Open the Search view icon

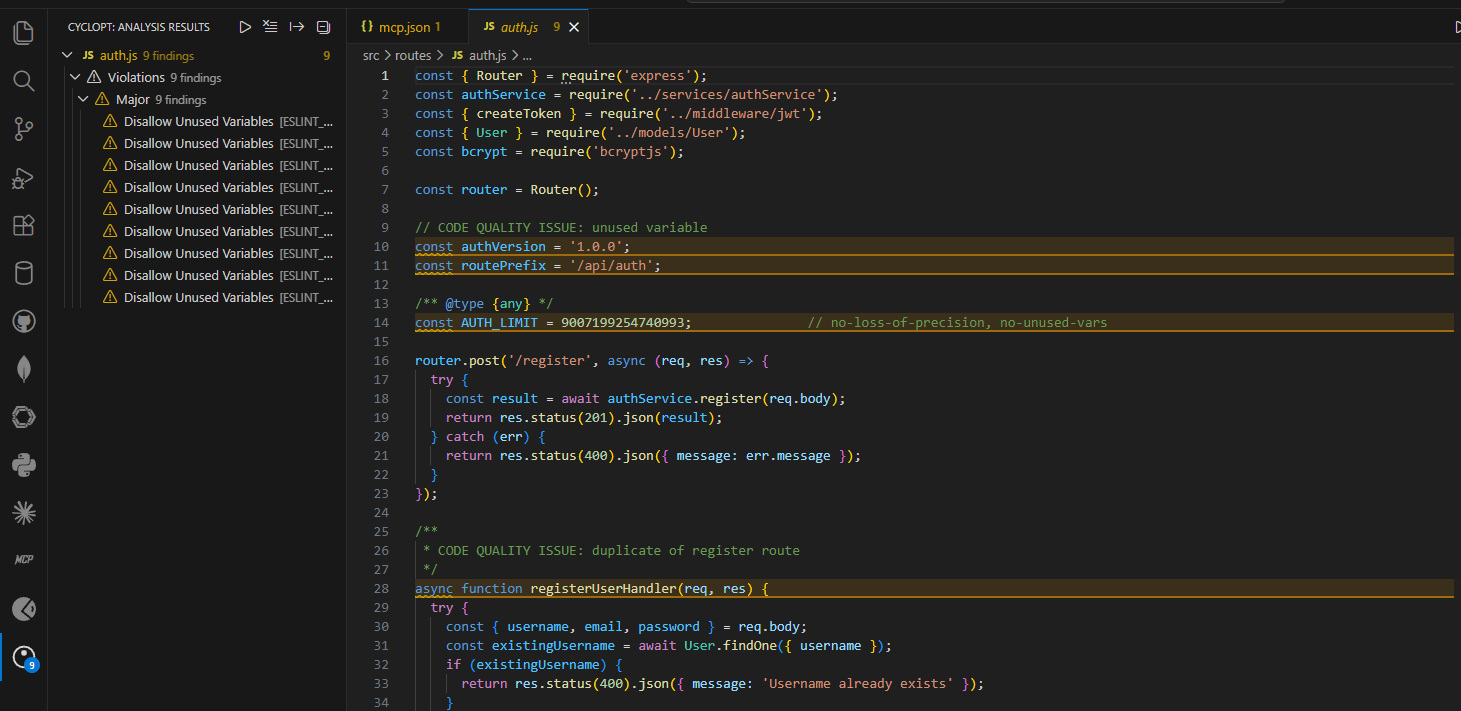pyautogui.click(x=23, y=80)
